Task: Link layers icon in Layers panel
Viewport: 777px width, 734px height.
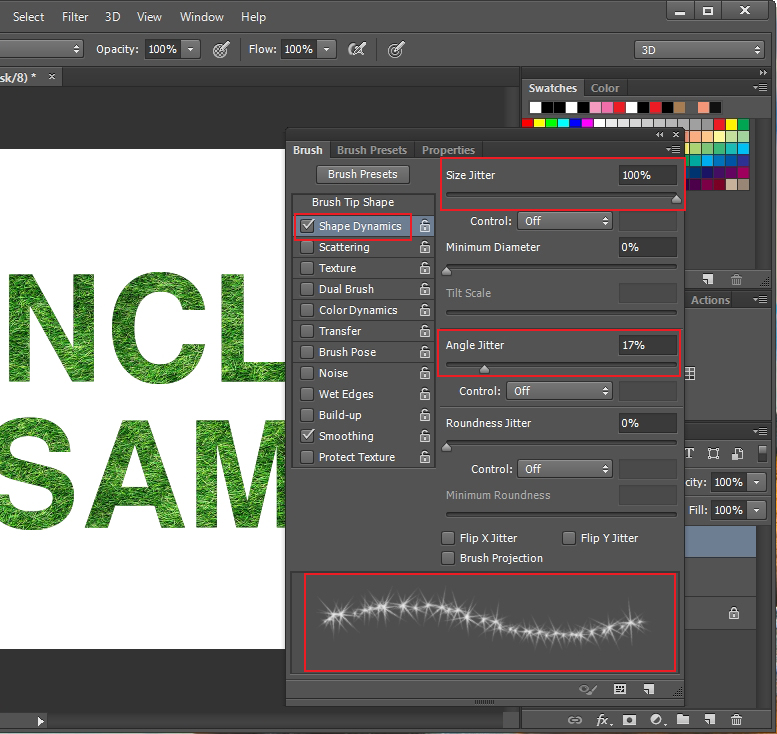Action: click(575, 720)
